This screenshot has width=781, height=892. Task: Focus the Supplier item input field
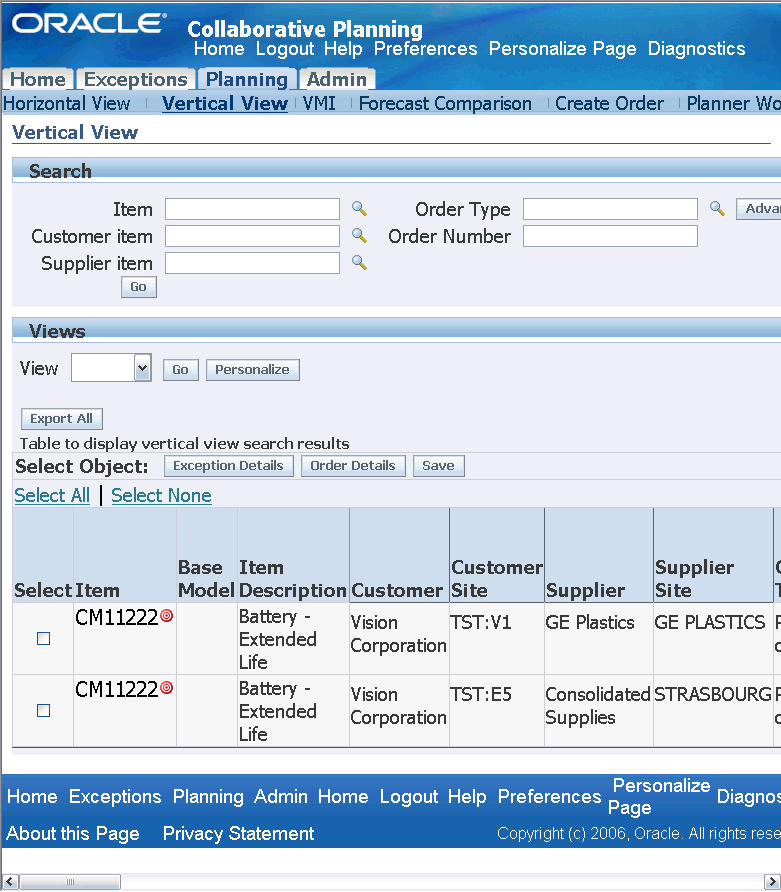point(253,263)
